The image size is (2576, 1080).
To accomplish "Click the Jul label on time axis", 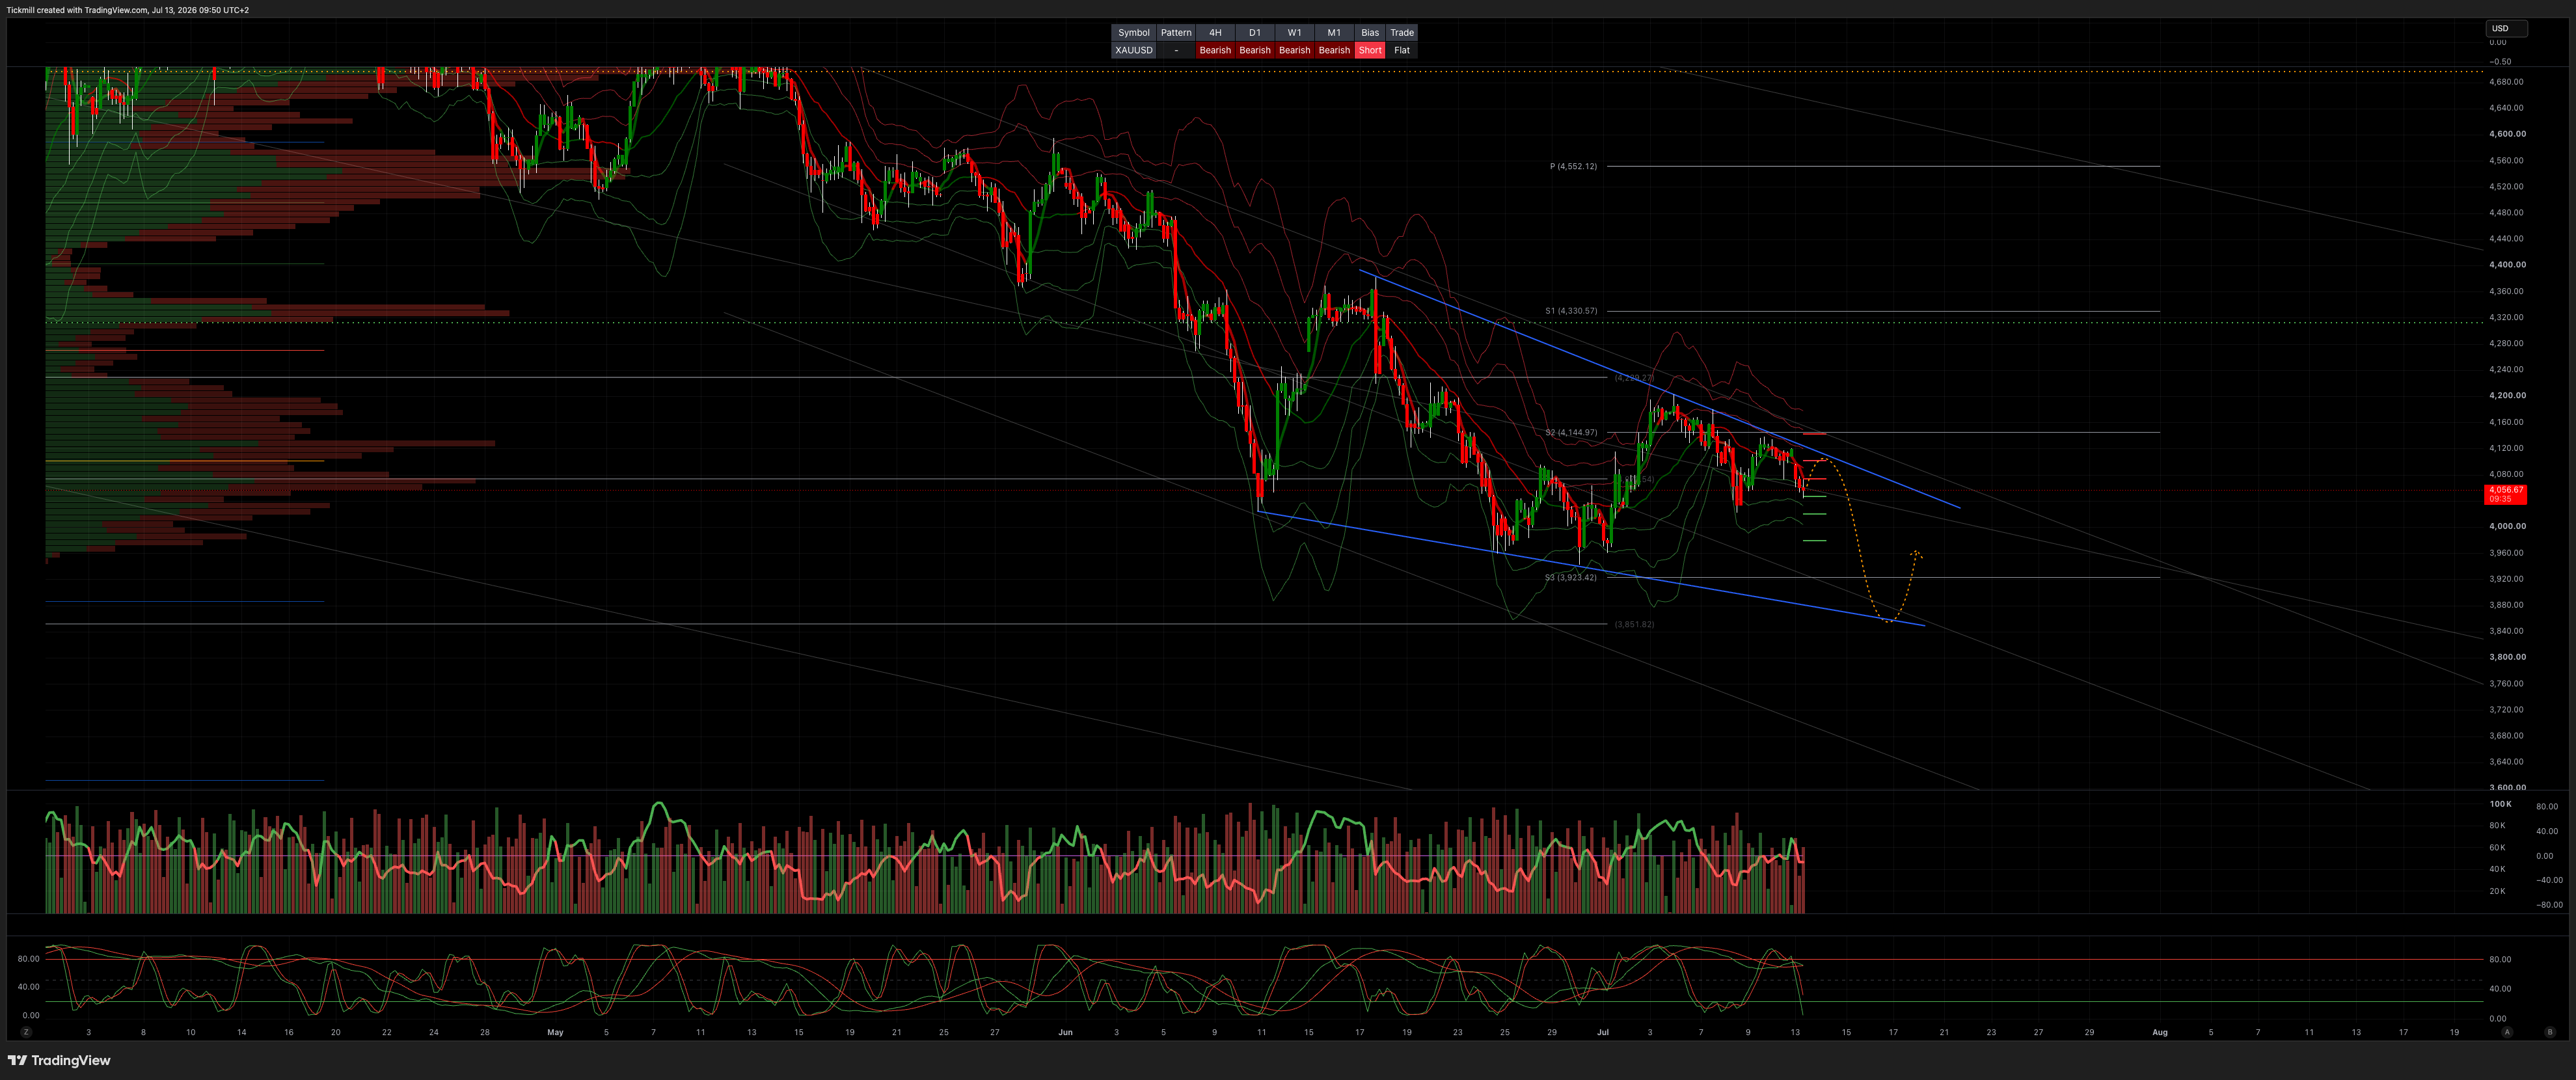I will [1603, 1032].
